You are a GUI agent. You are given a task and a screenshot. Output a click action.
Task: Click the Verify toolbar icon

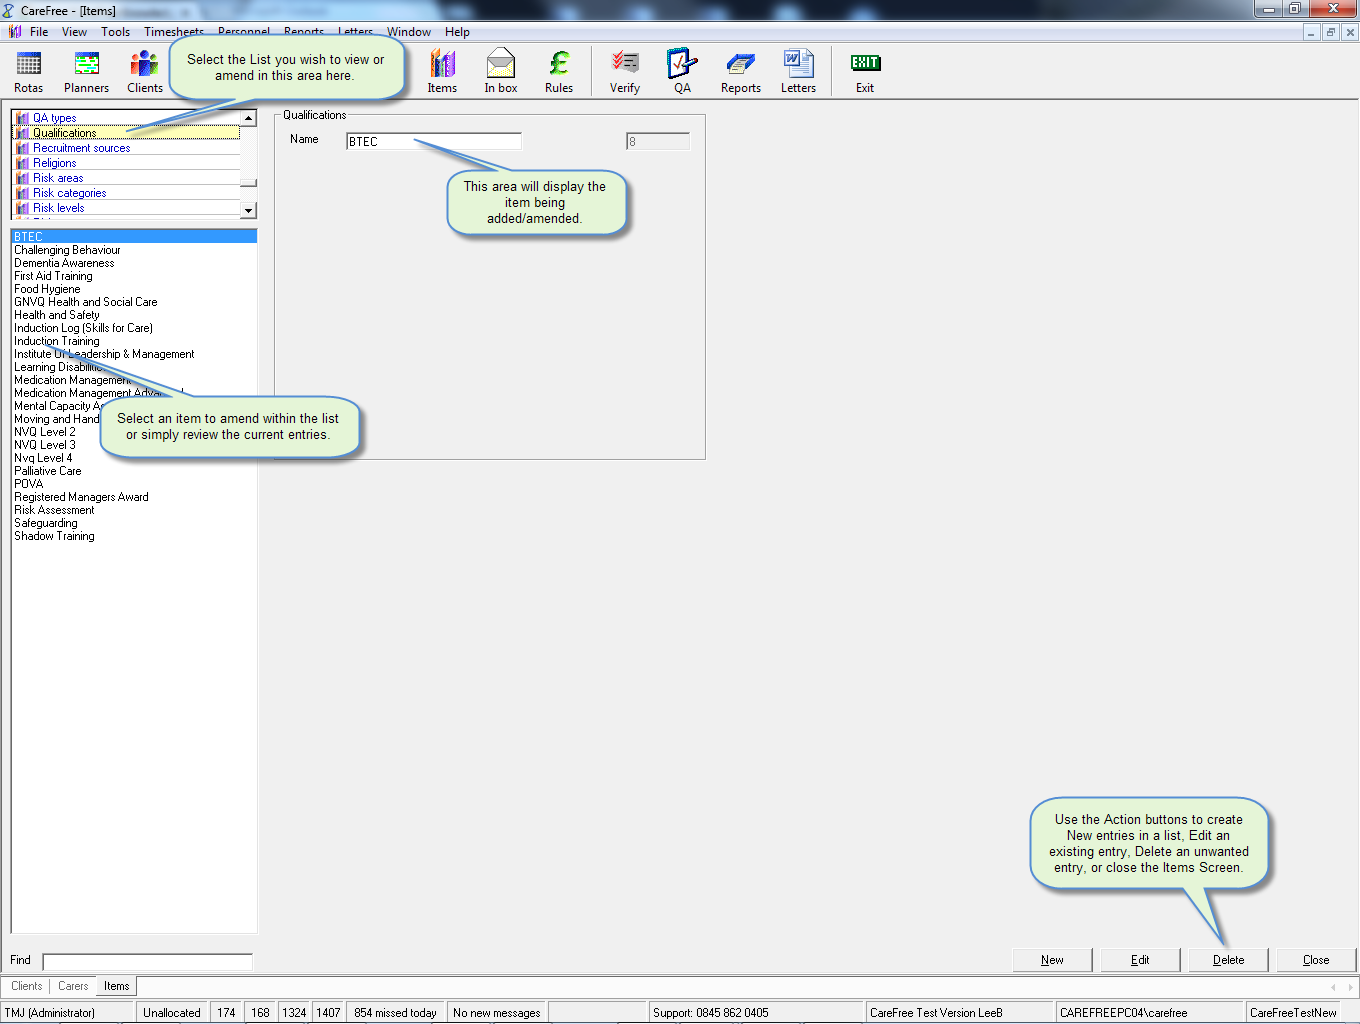[x=625, y=71]
